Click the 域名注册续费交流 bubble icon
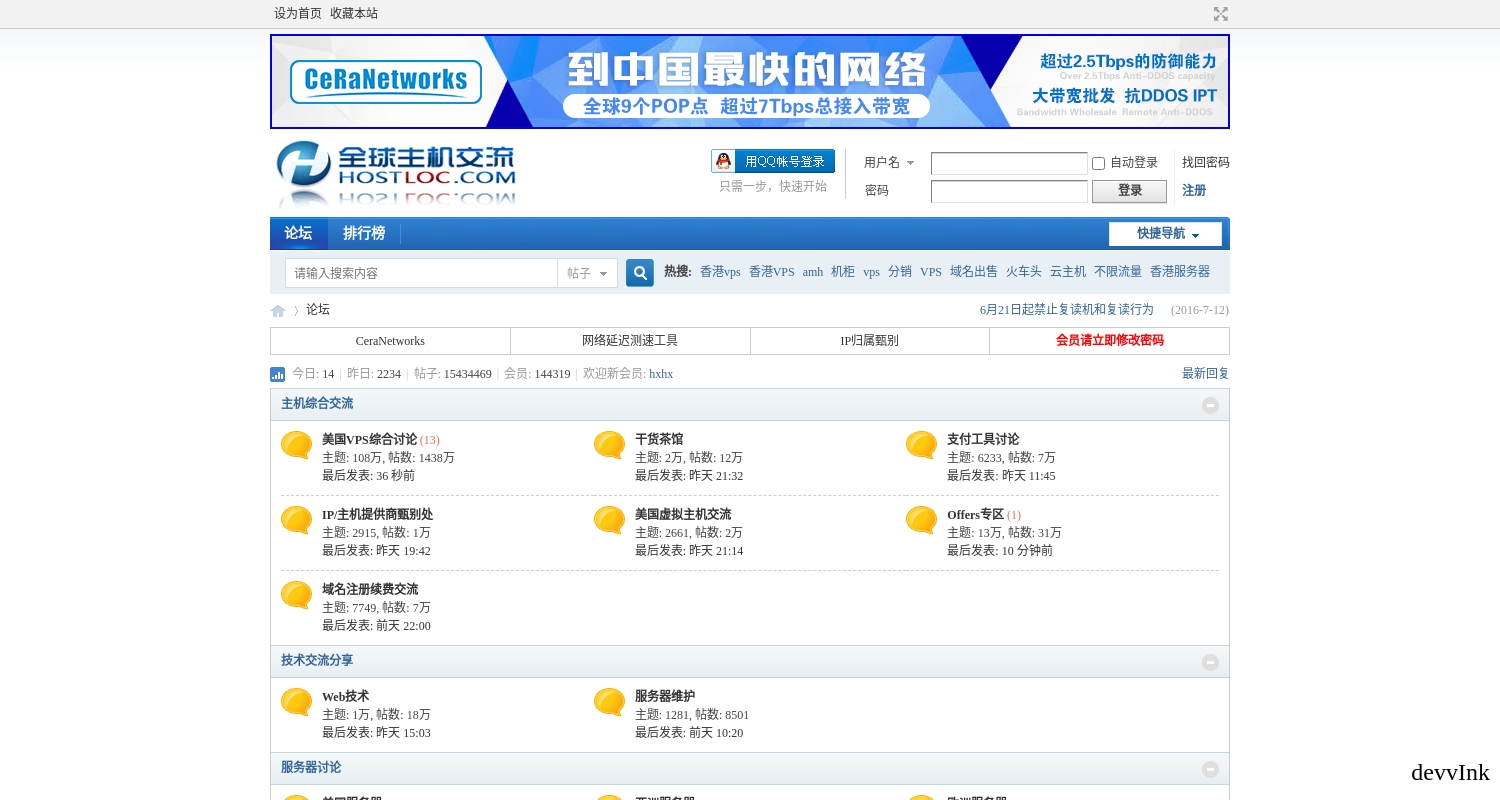Screen dimensions: 1500x800 pos(297,595)
